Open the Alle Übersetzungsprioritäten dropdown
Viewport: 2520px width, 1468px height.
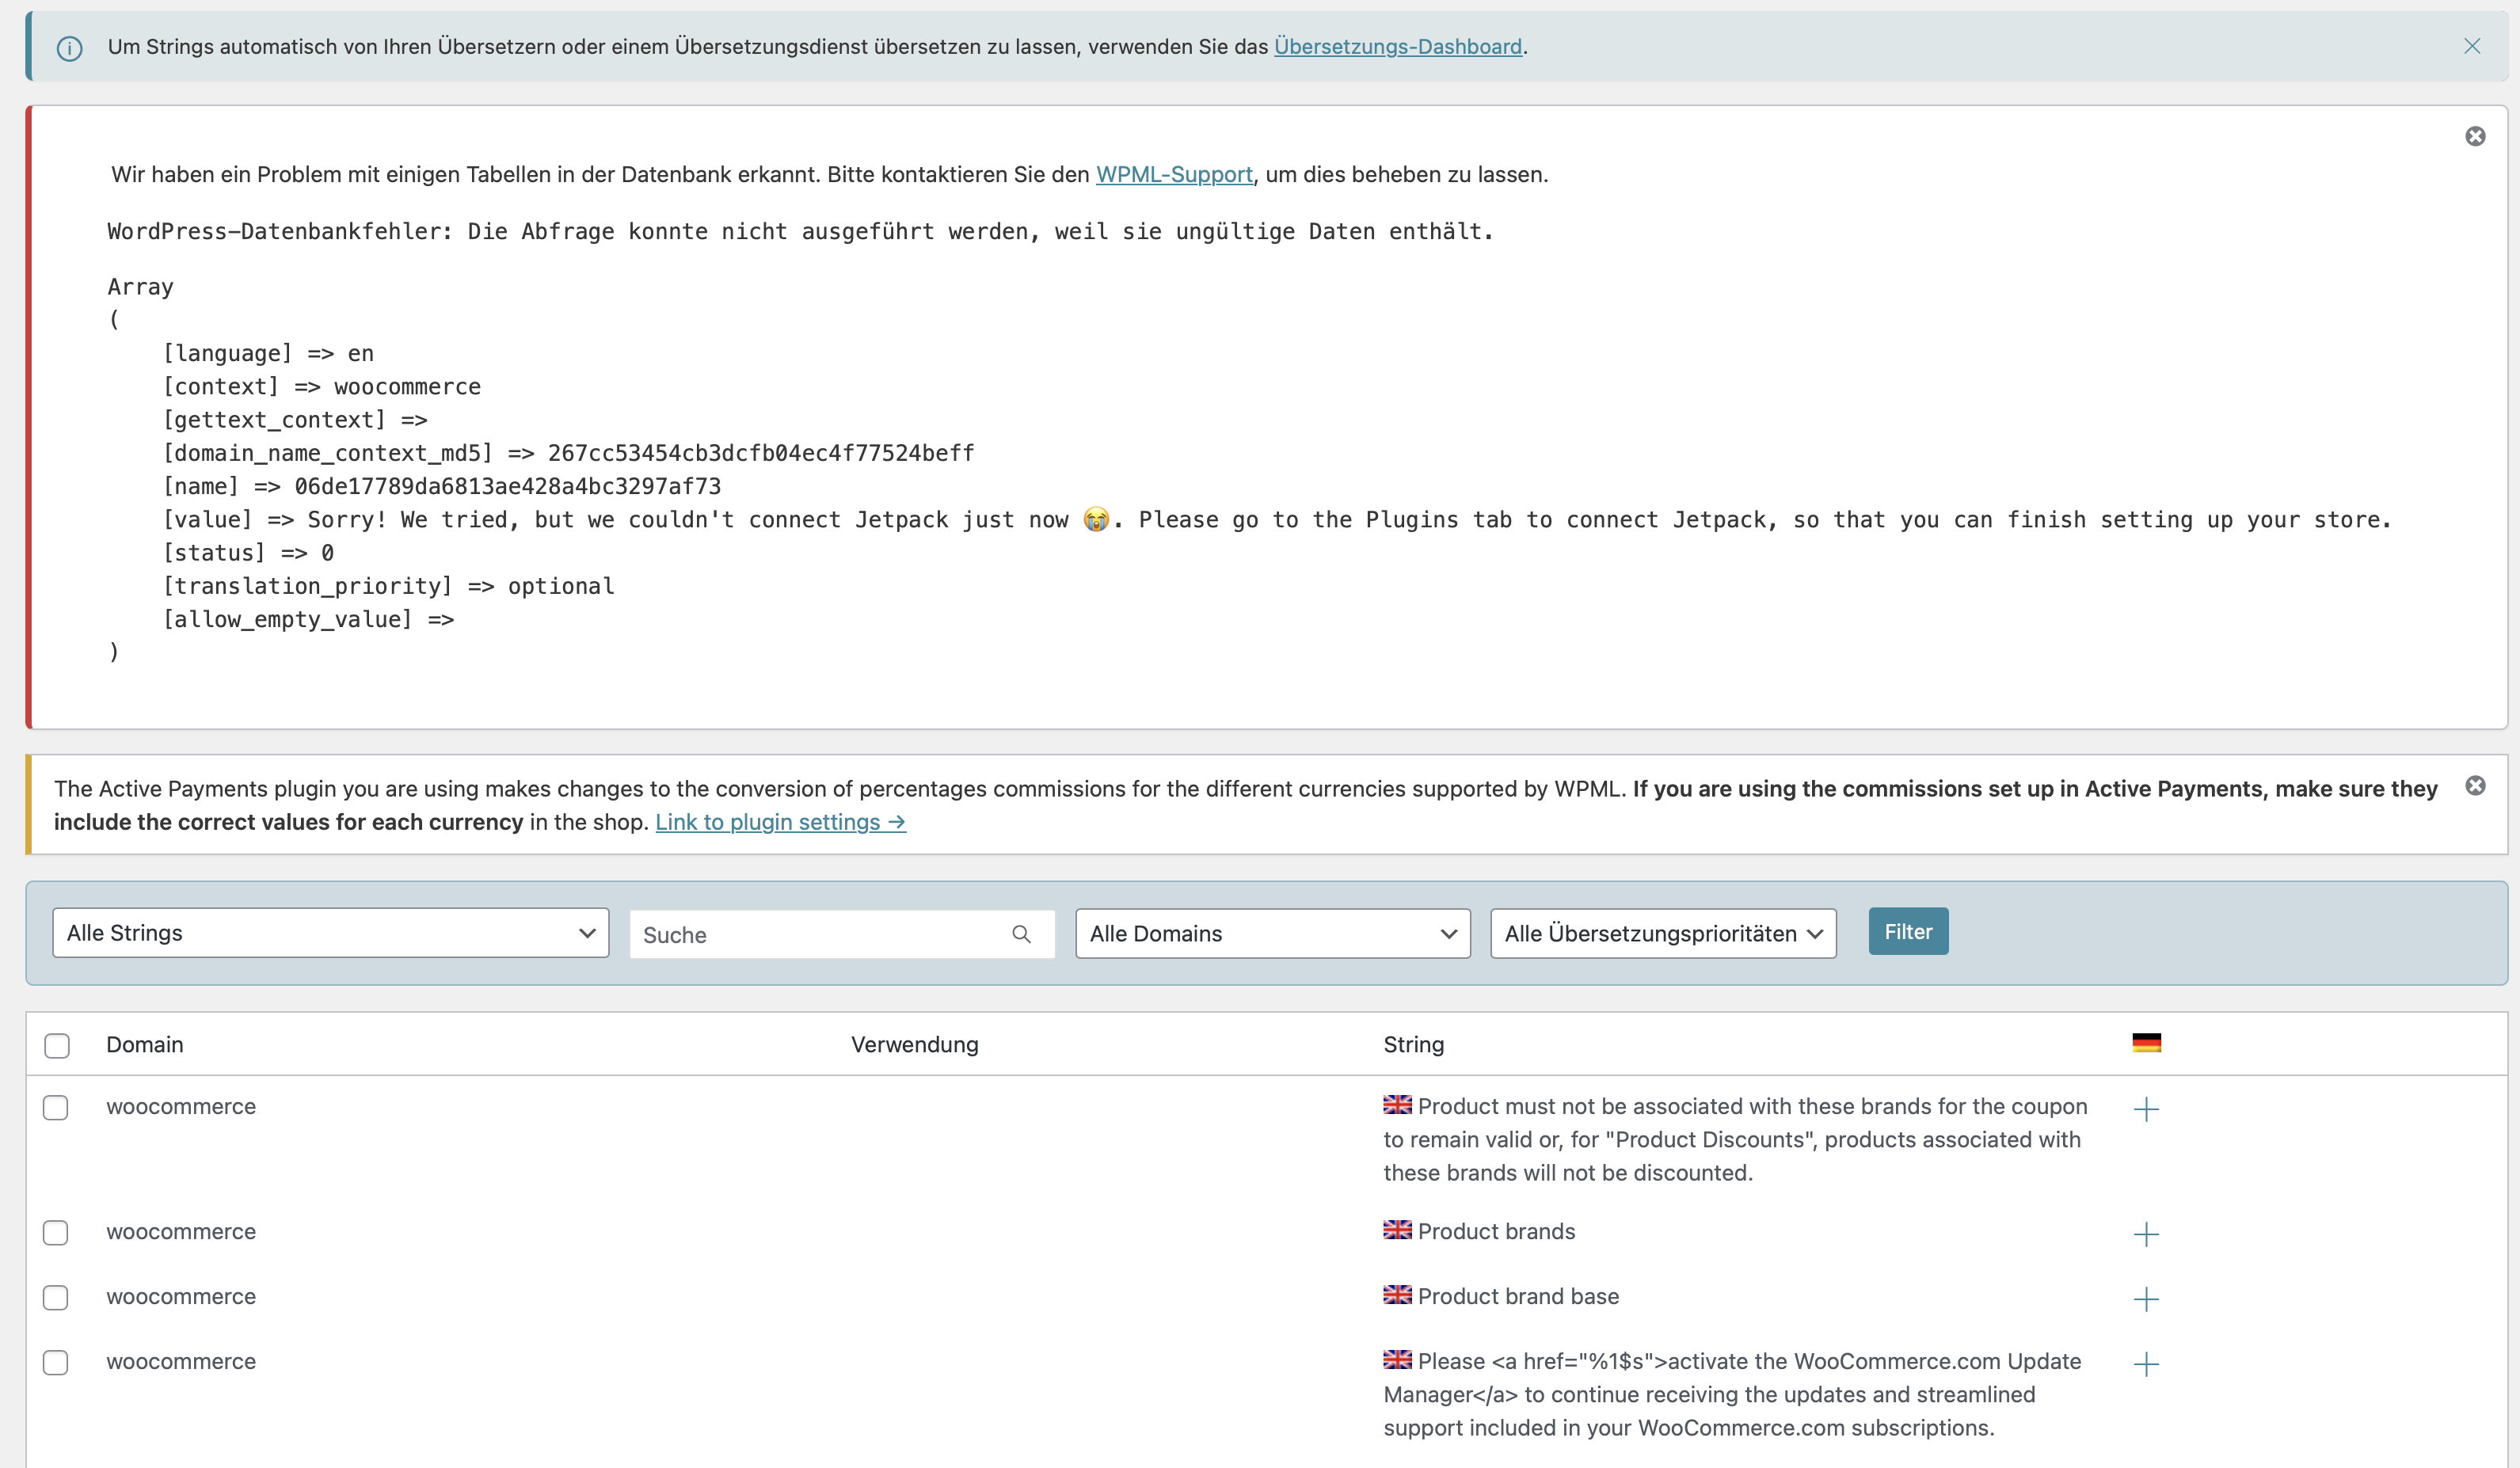tap(1663, 933)
